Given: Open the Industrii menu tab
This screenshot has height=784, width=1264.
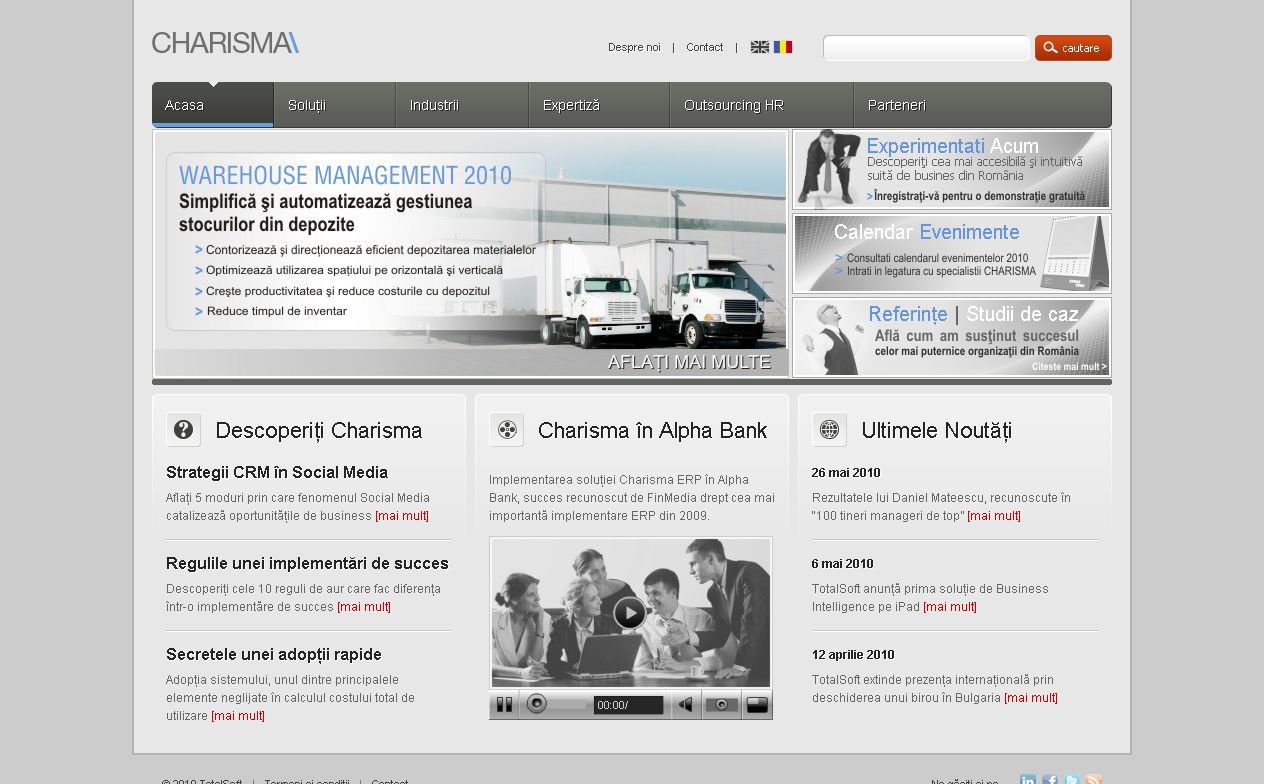Looking at the screenshot, I should pos(462,105).
